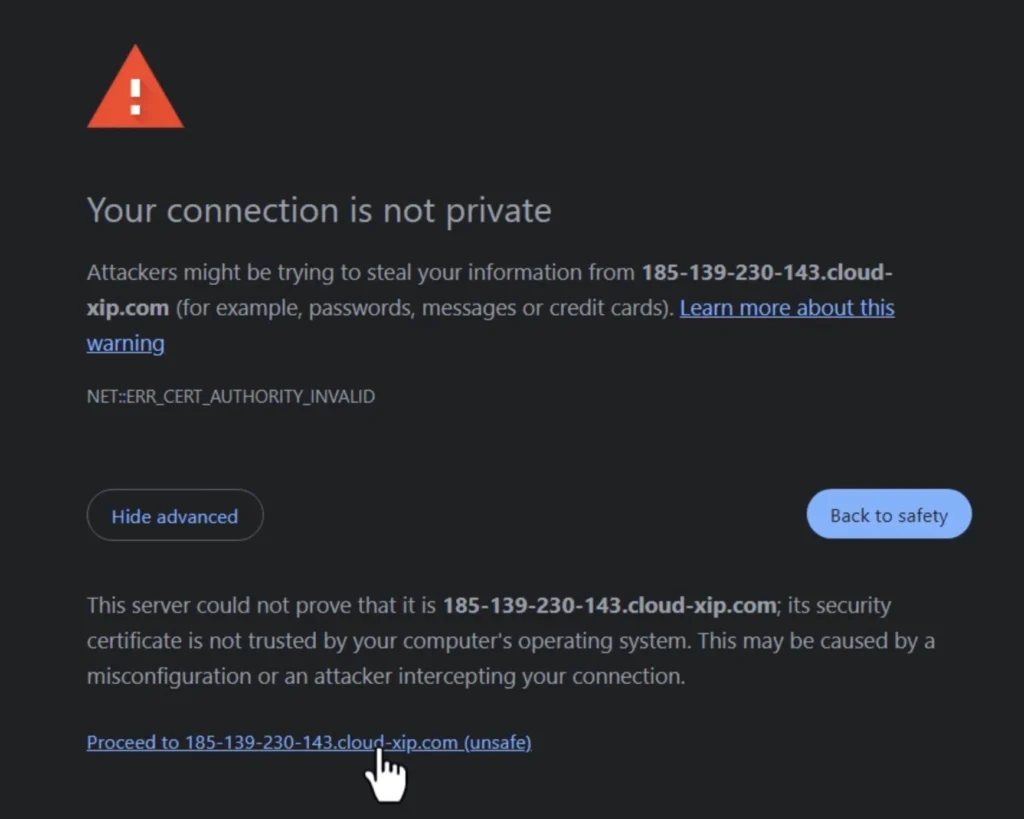Click the word 'warning' under the attackers paragraph

tap(125, 343)
